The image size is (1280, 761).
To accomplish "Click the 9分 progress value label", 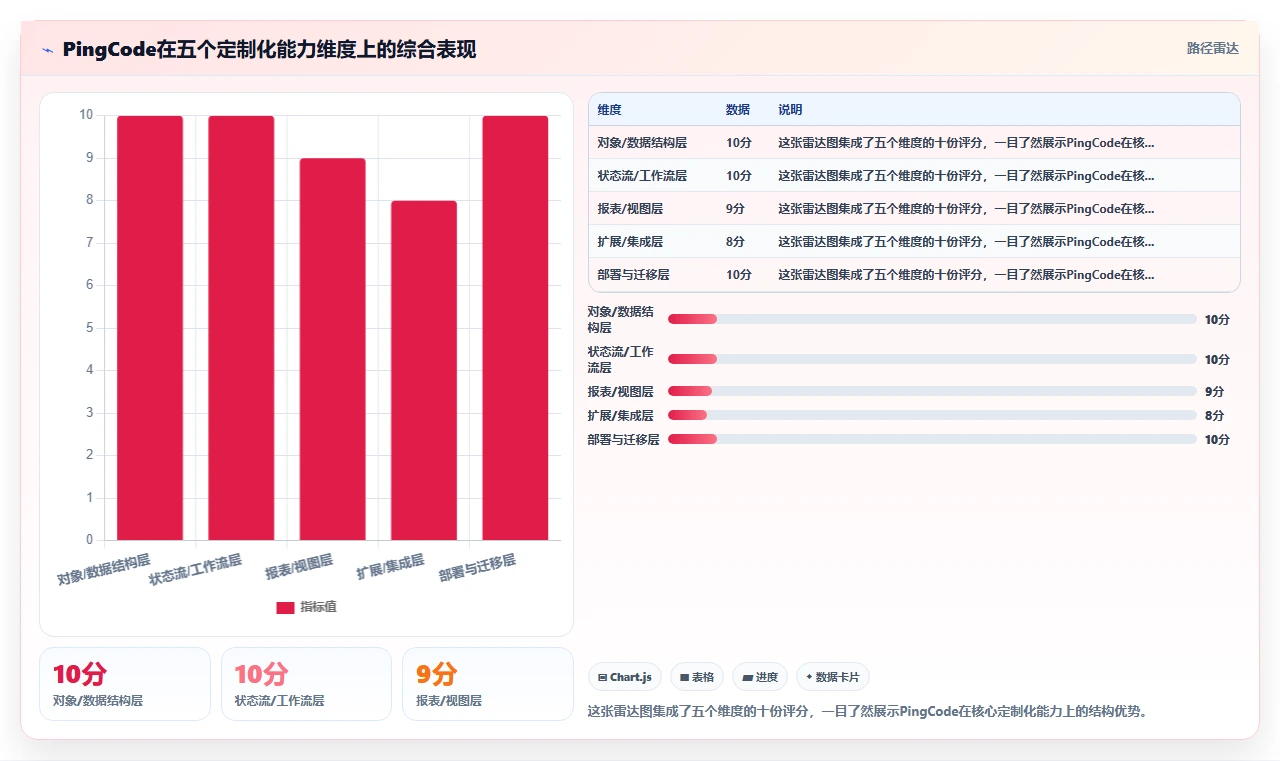I will [1214, 391].
